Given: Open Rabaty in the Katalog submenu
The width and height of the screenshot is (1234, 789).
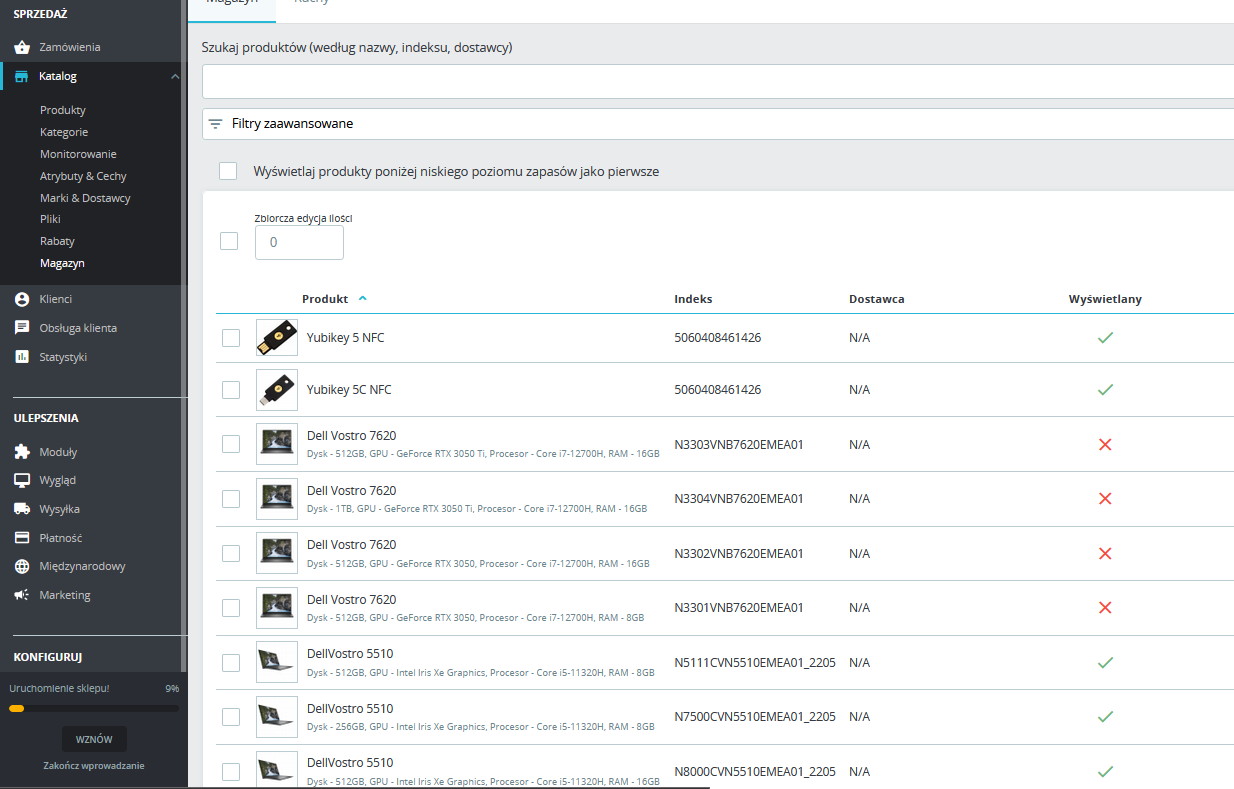Looking at the screenshot, I should (57, 241).
